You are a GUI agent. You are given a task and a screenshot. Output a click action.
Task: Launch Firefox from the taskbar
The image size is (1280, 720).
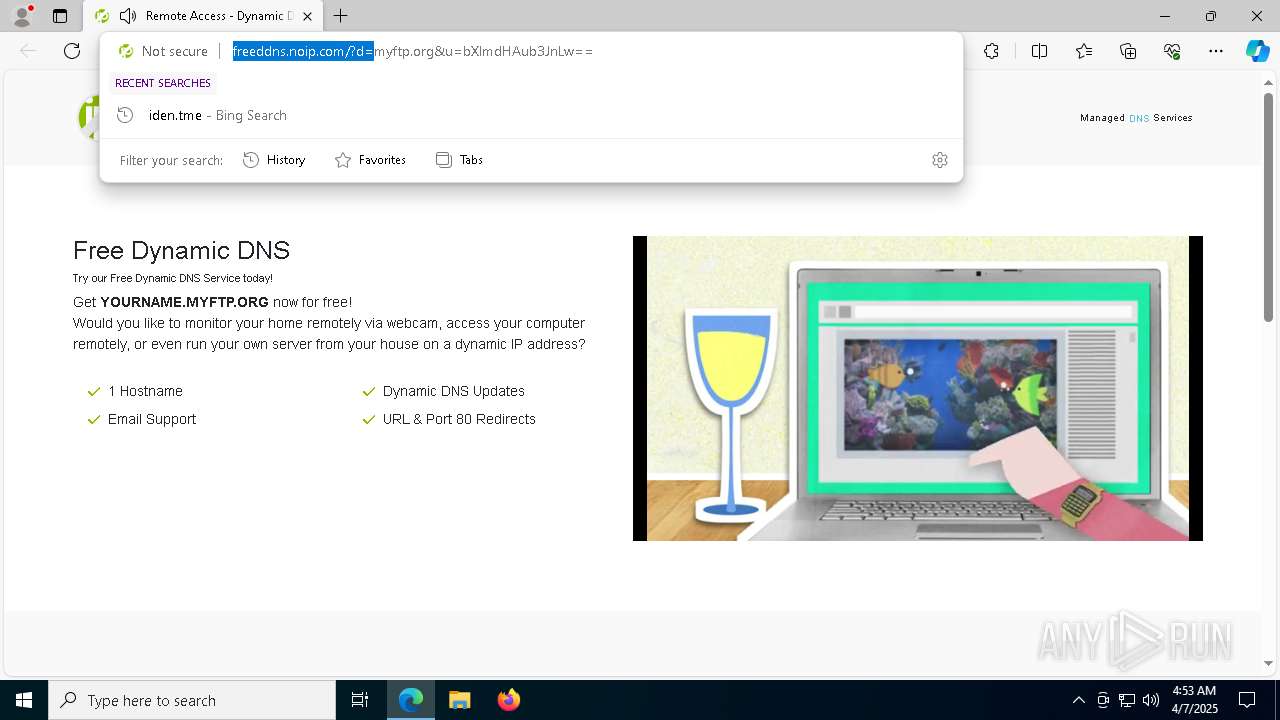pyautogui.click(x=509, y=700)
